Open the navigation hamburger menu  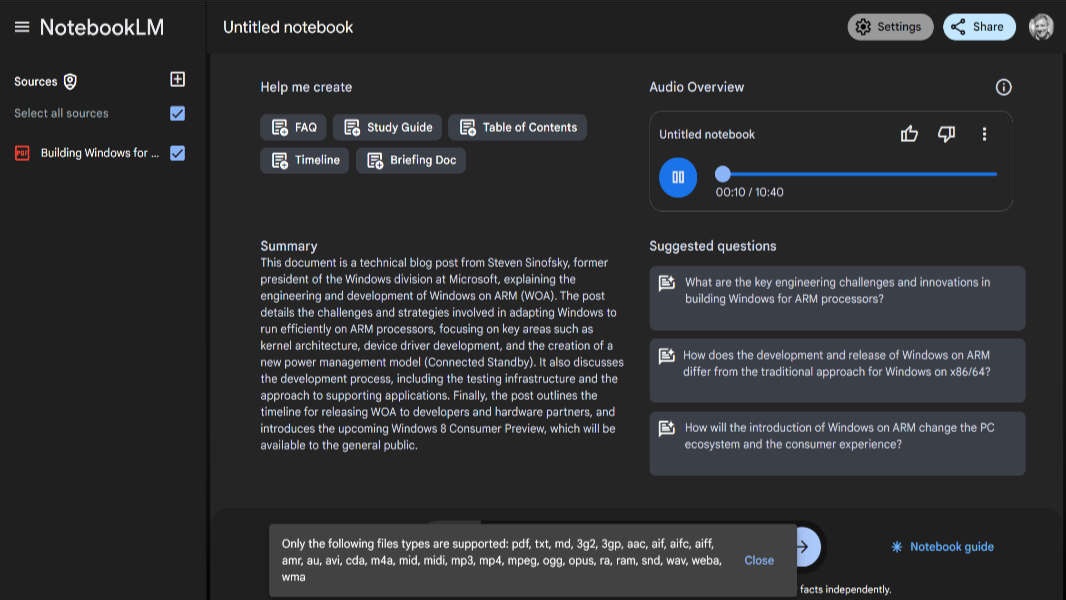tap(22, 27)
